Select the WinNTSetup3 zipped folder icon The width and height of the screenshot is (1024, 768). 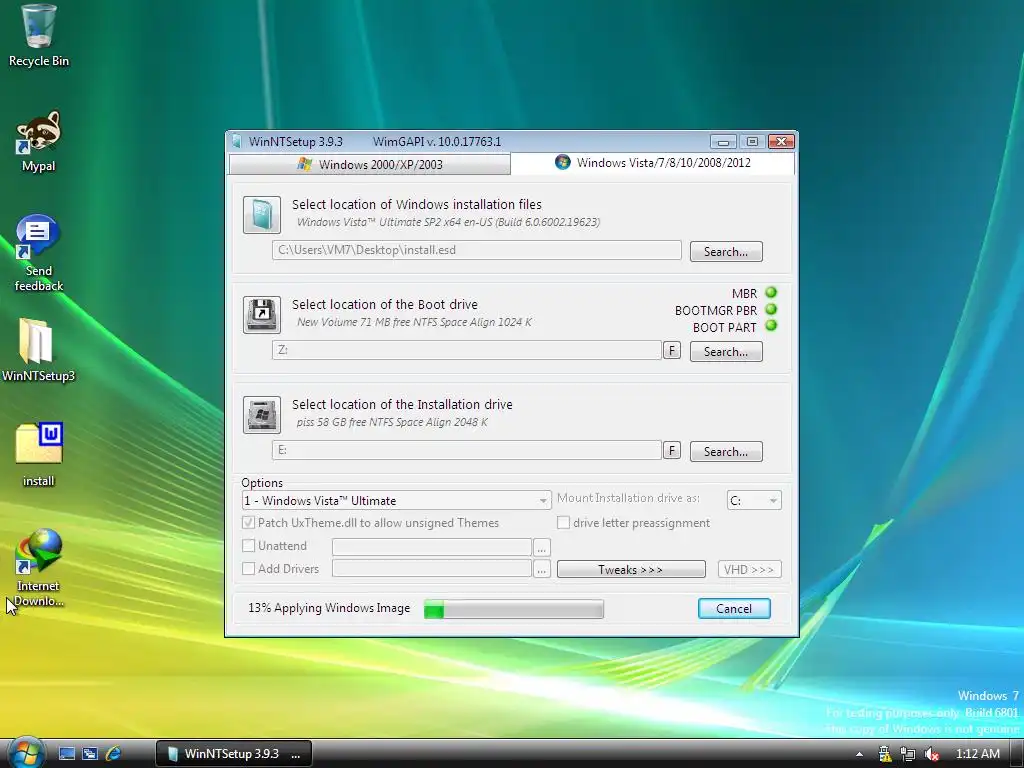[38, 349]
